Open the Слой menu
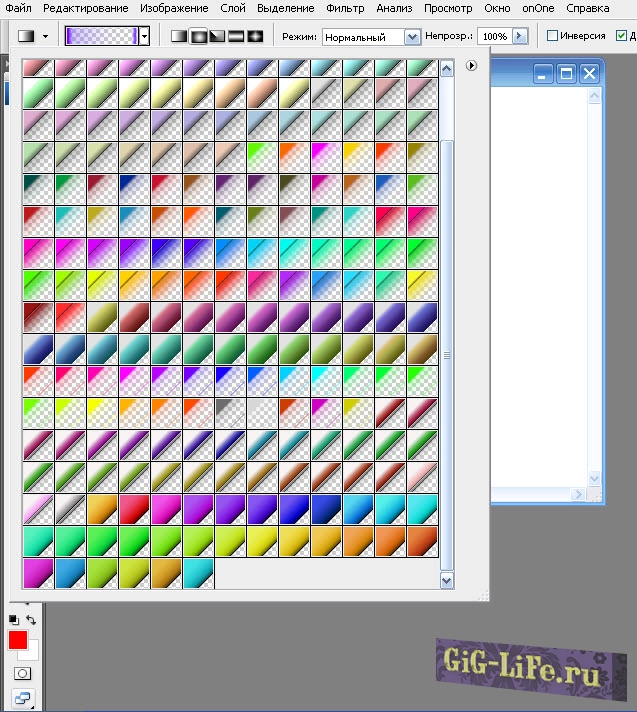The image size is (637, 712). (232, 8)
